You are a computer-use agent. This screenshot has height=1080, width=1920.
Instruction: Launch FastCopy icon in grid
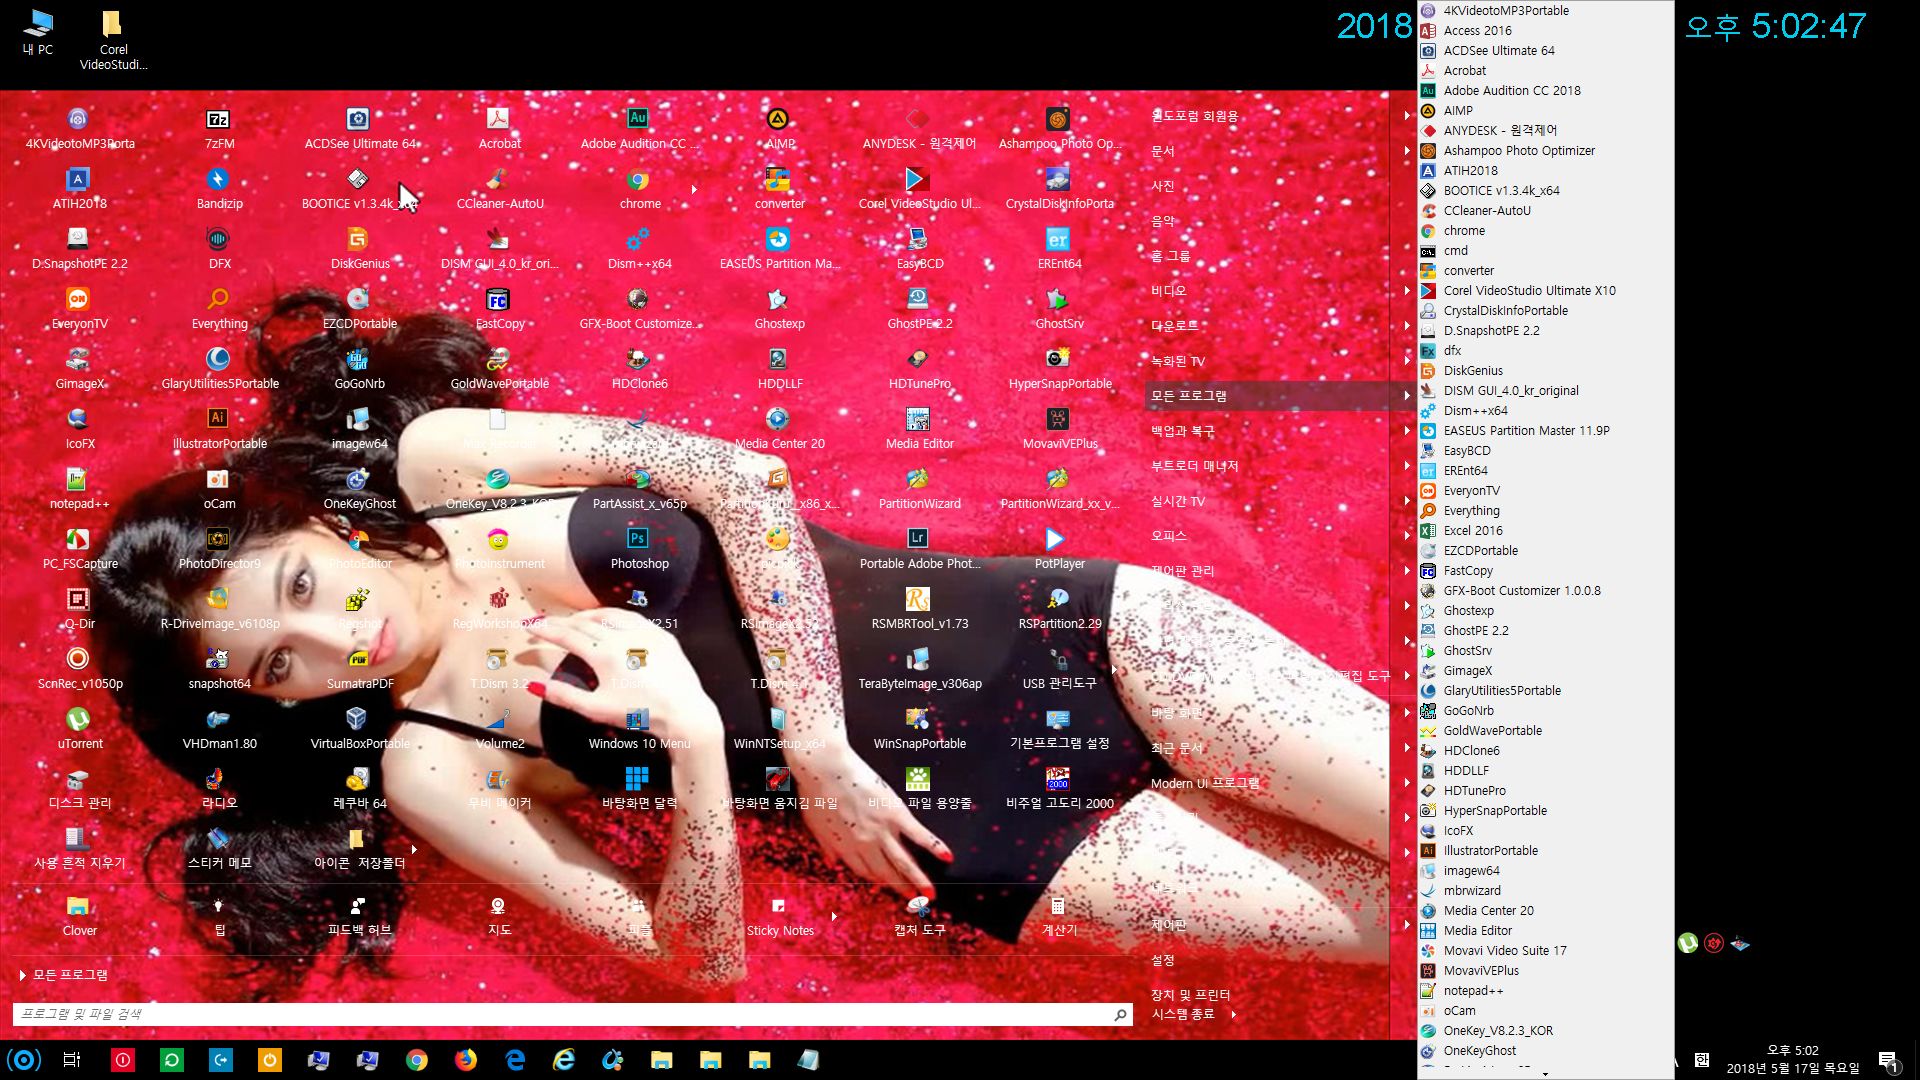pos(499,309)
